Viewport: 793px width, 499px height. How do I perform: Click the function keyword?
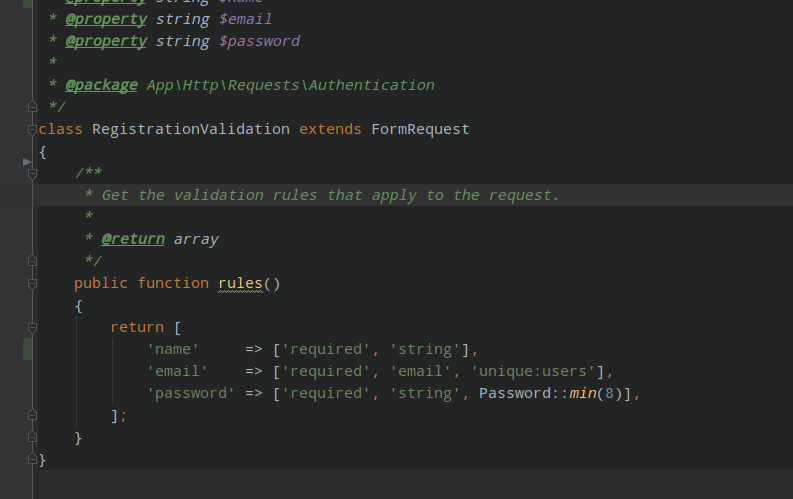pos(173,283)
